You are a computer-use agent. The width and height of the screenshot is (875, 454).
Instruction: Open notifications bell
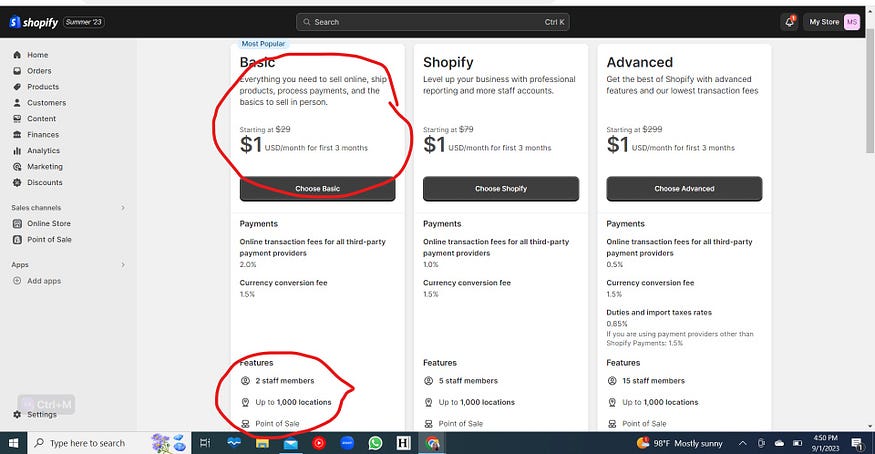(789, 22)
